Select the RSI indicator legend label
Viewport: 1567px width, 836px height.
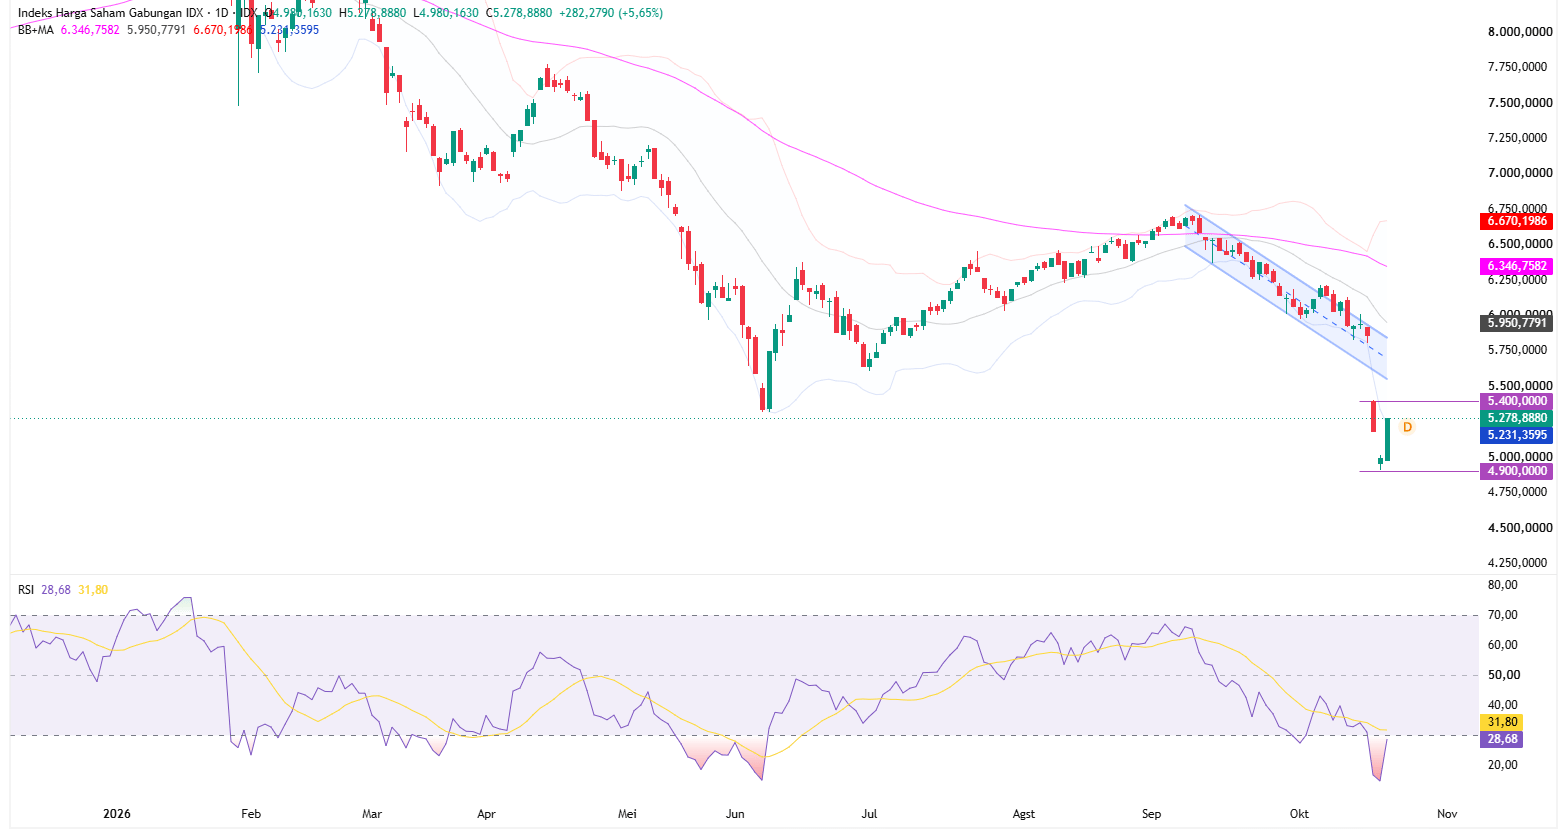click(26, 590)
